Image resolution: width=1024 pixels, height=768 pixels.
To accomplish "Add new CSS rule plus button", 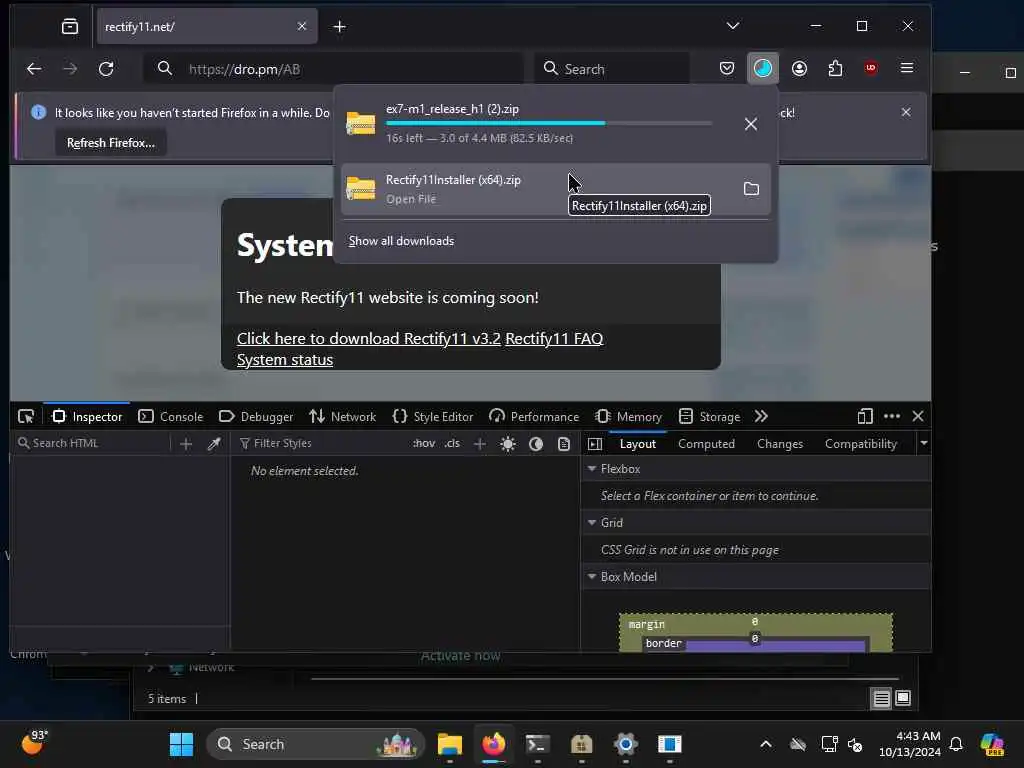I will 479,444.
